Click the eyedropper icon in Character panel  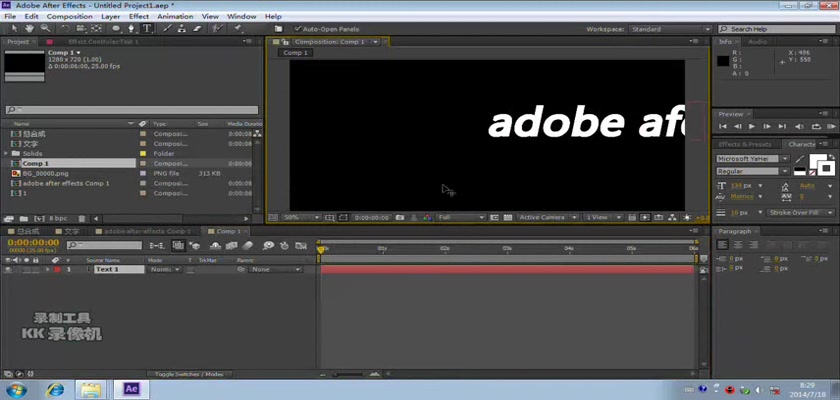click(800, 159)
